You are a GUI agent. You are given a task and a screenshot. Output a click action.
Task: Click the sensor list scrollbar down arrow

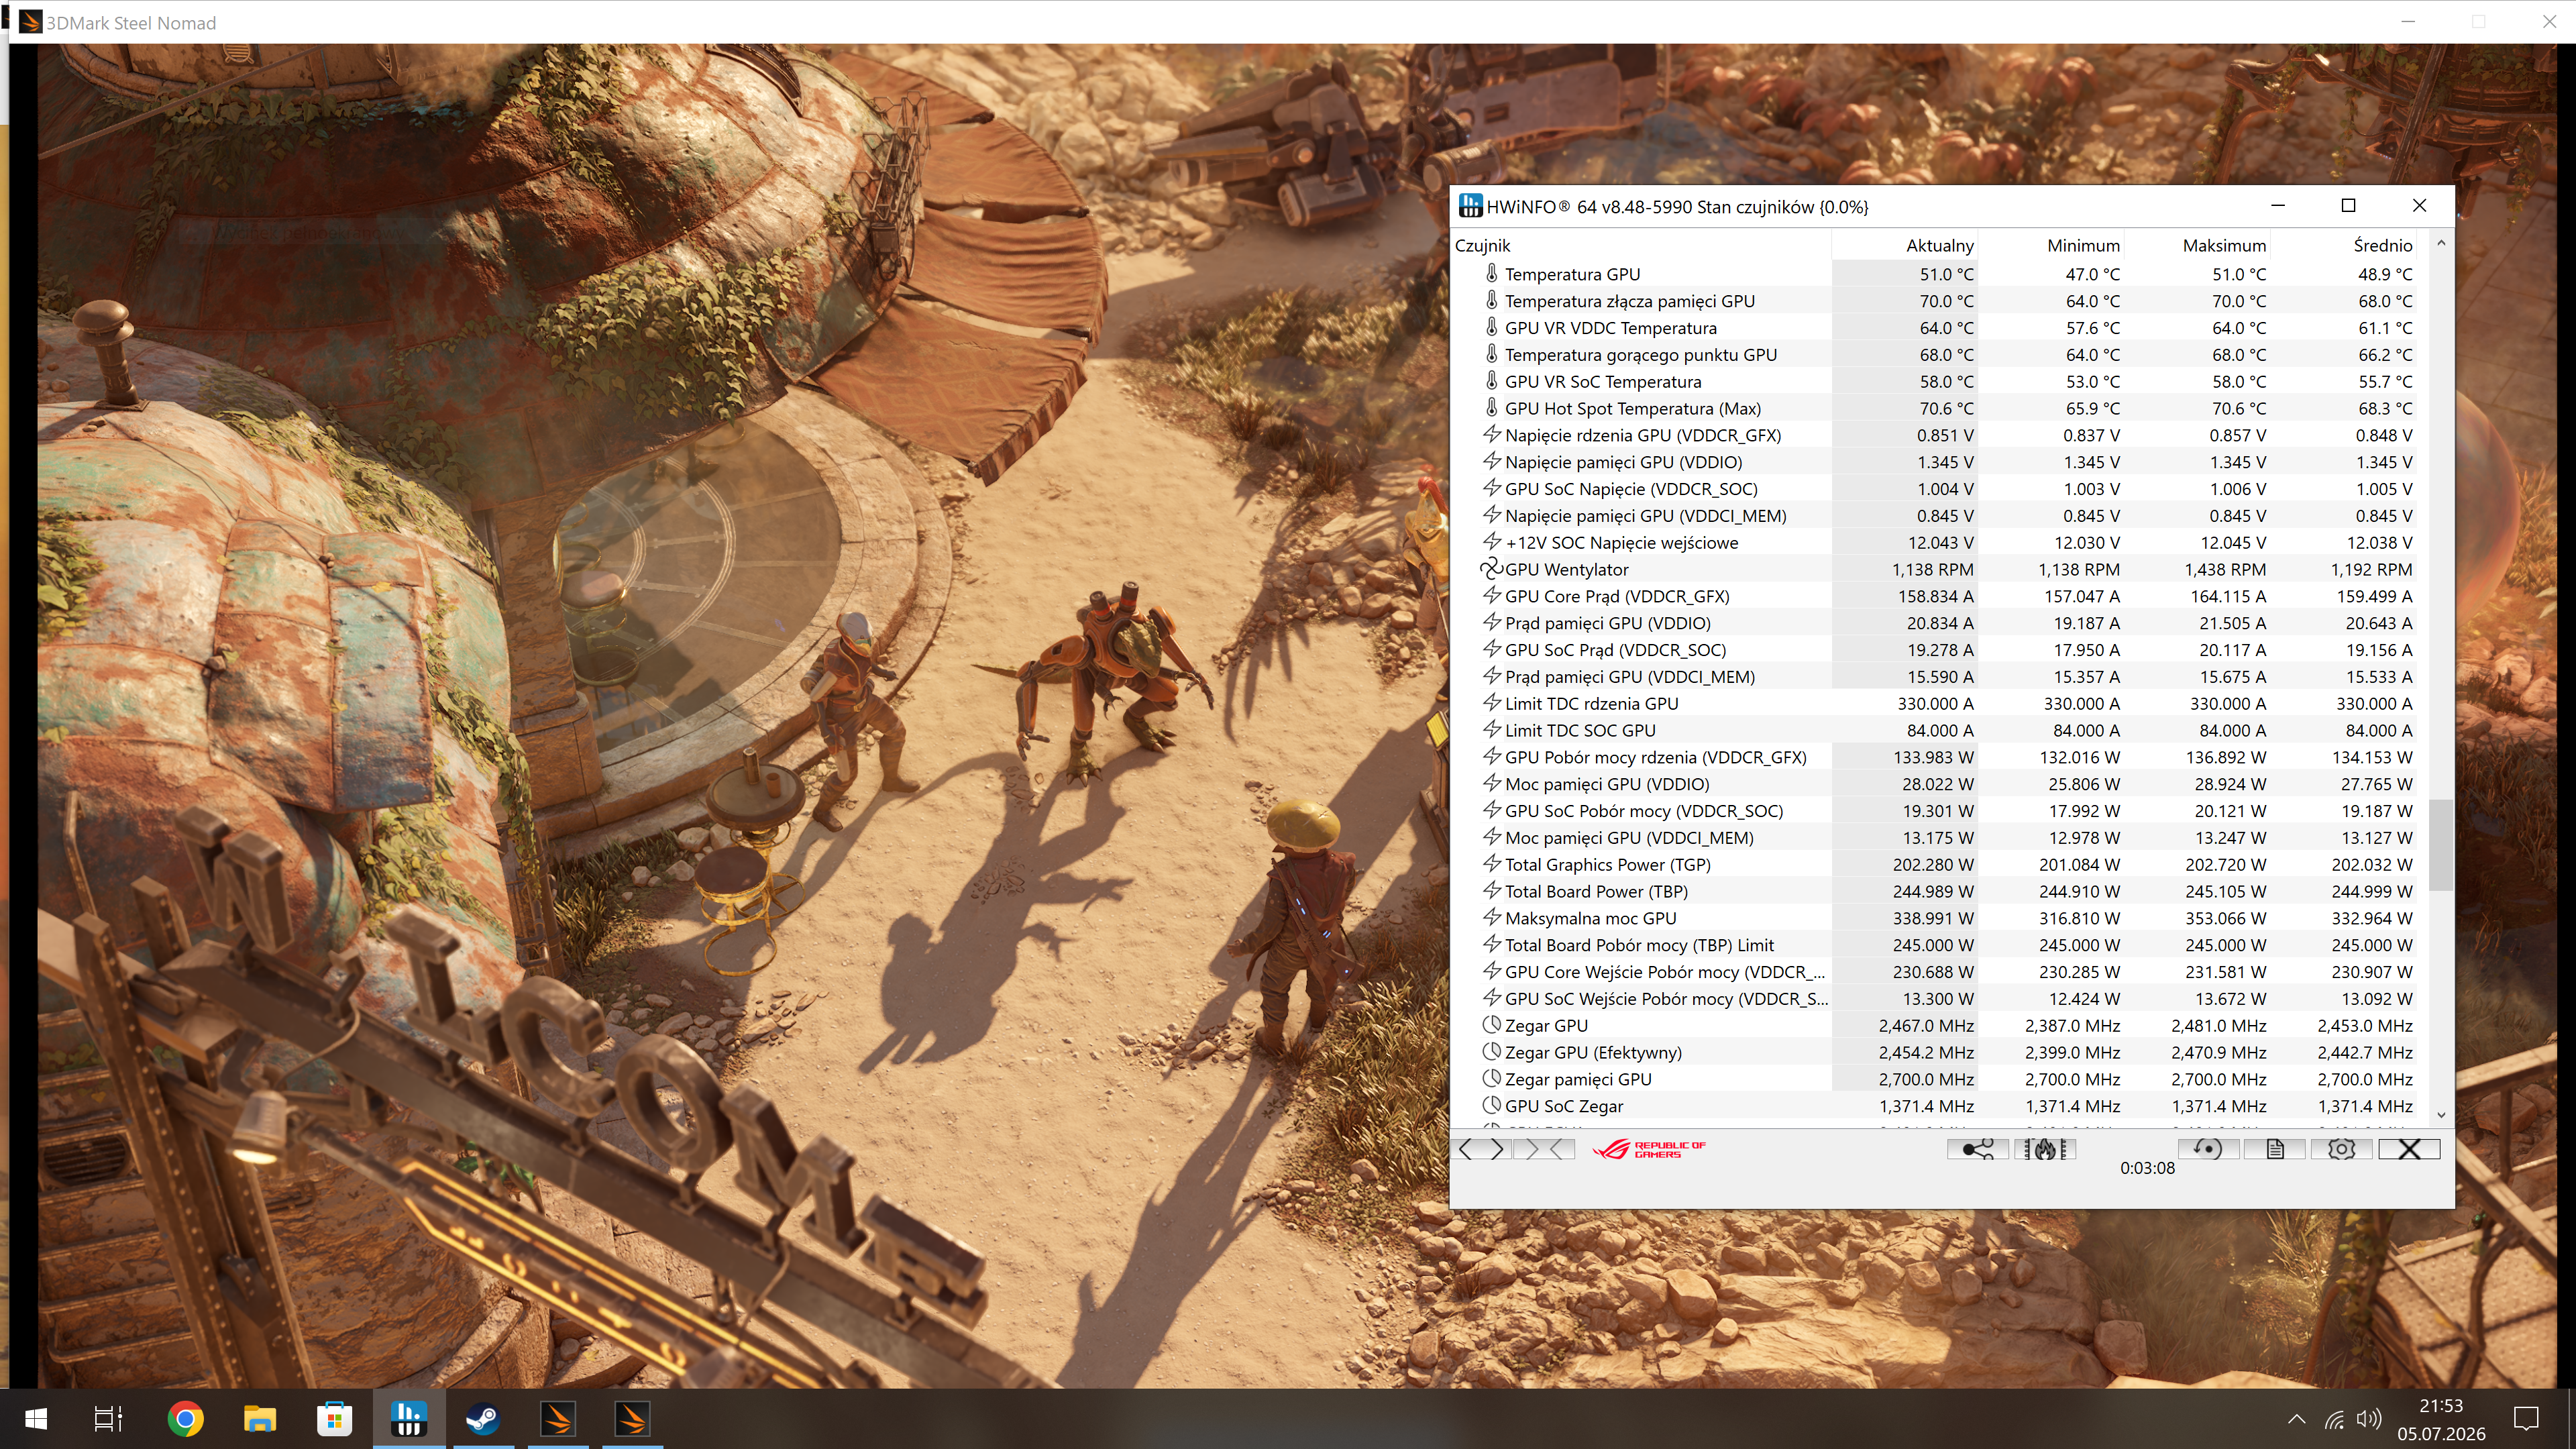coord(2441,1115)
